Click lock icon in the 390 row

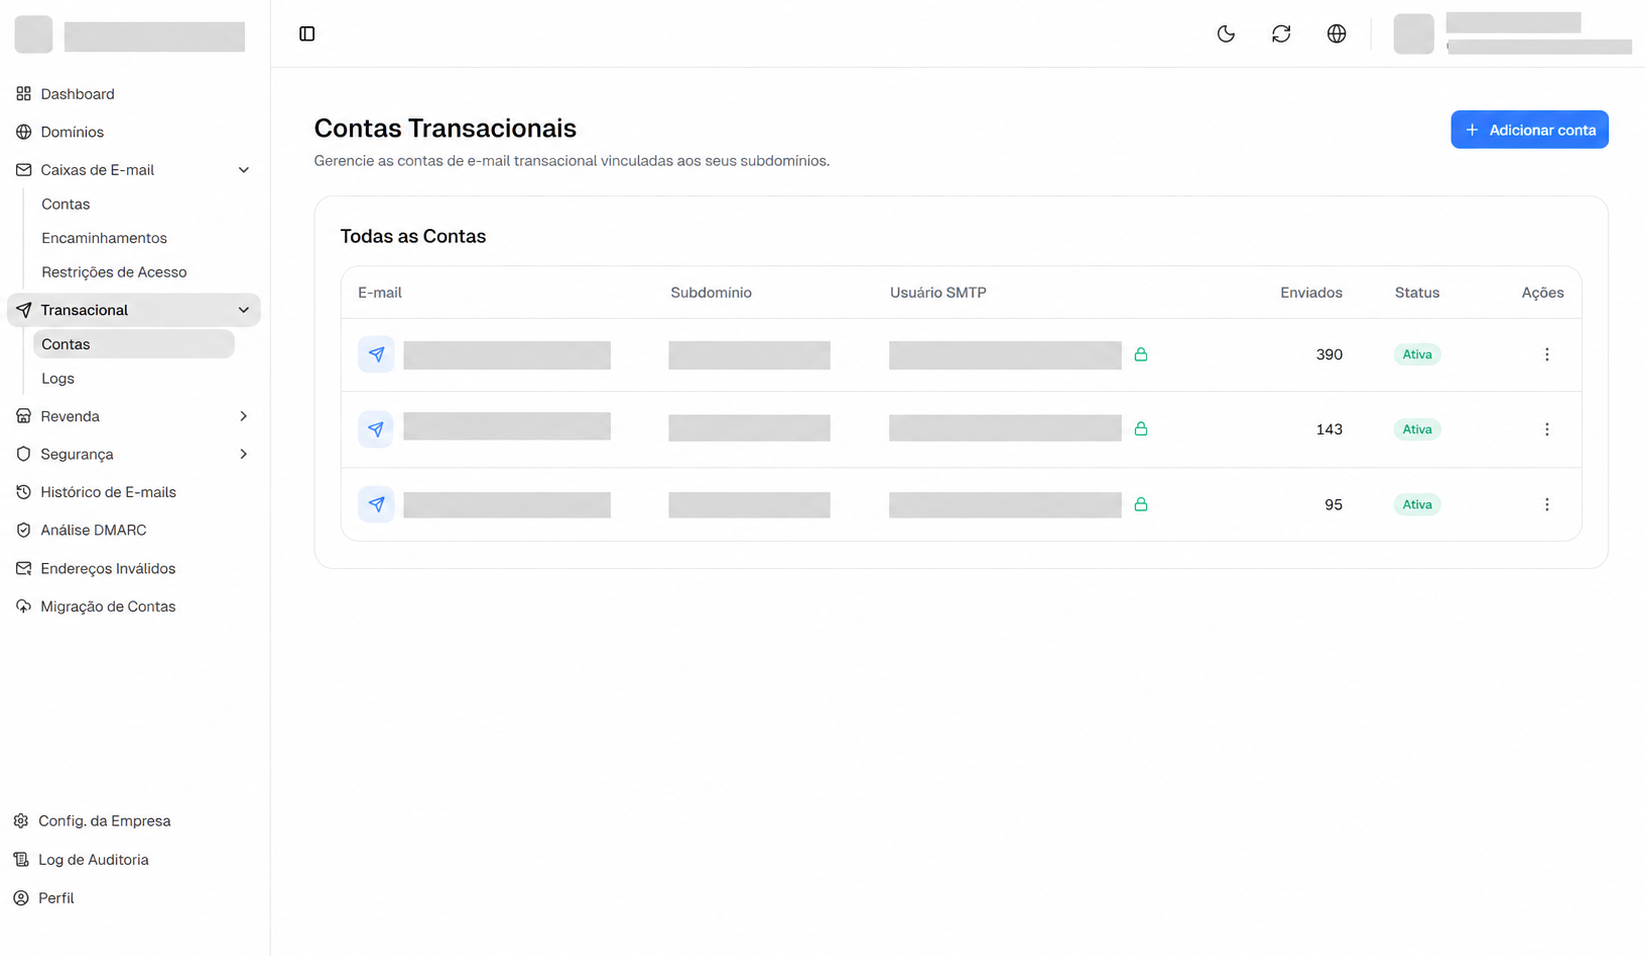tap(1140, 355)
